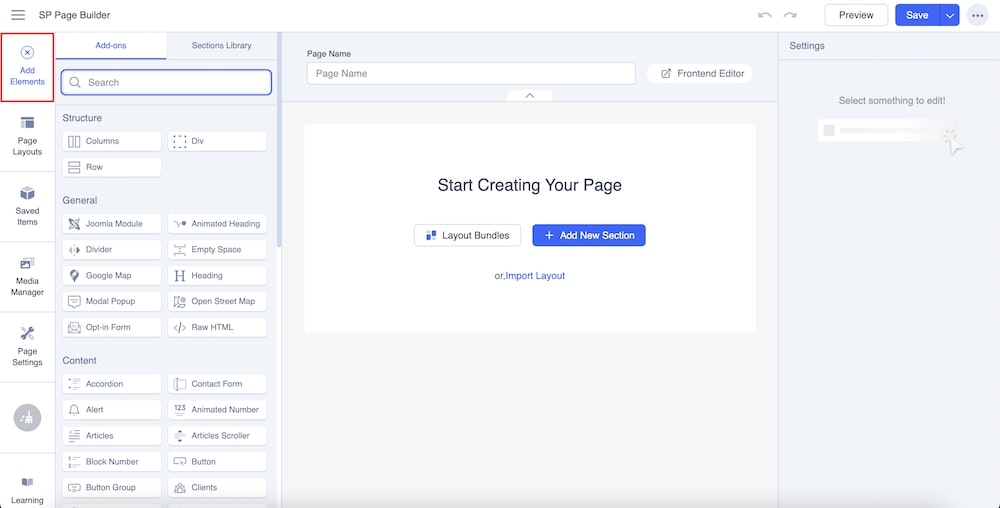Select the Add-ons tab

(110, 45)
